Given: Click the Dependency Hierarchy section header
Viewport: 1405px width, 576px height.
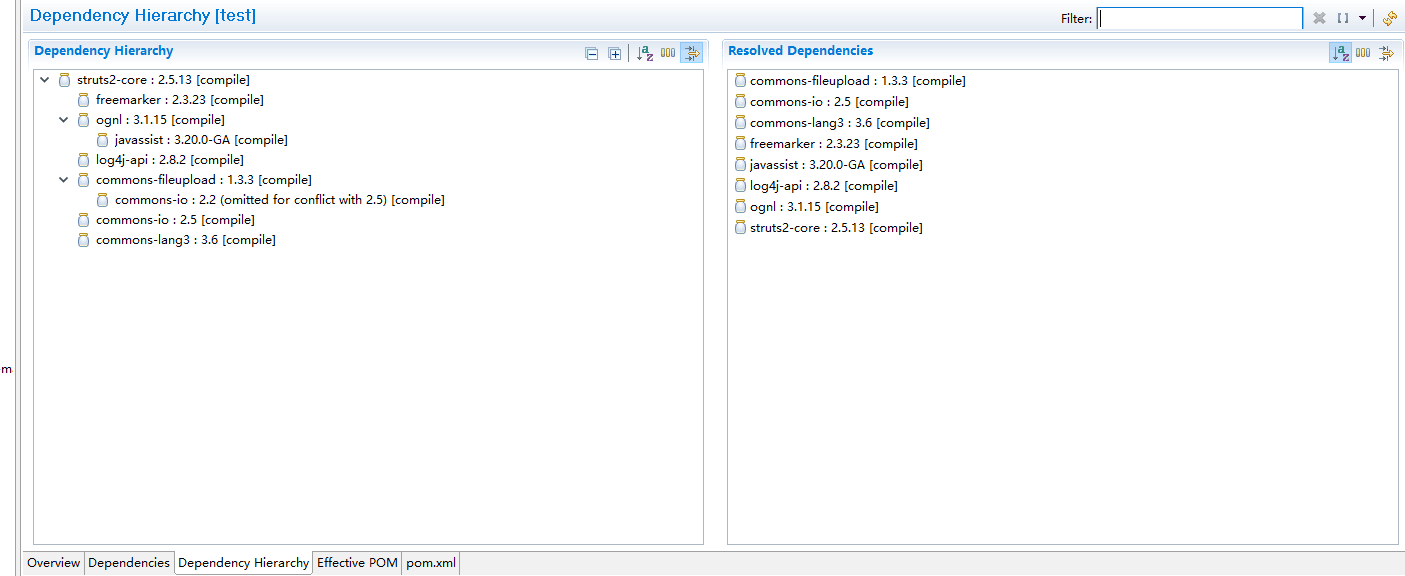Looking at the screenshot, I should tap(104, 51).
